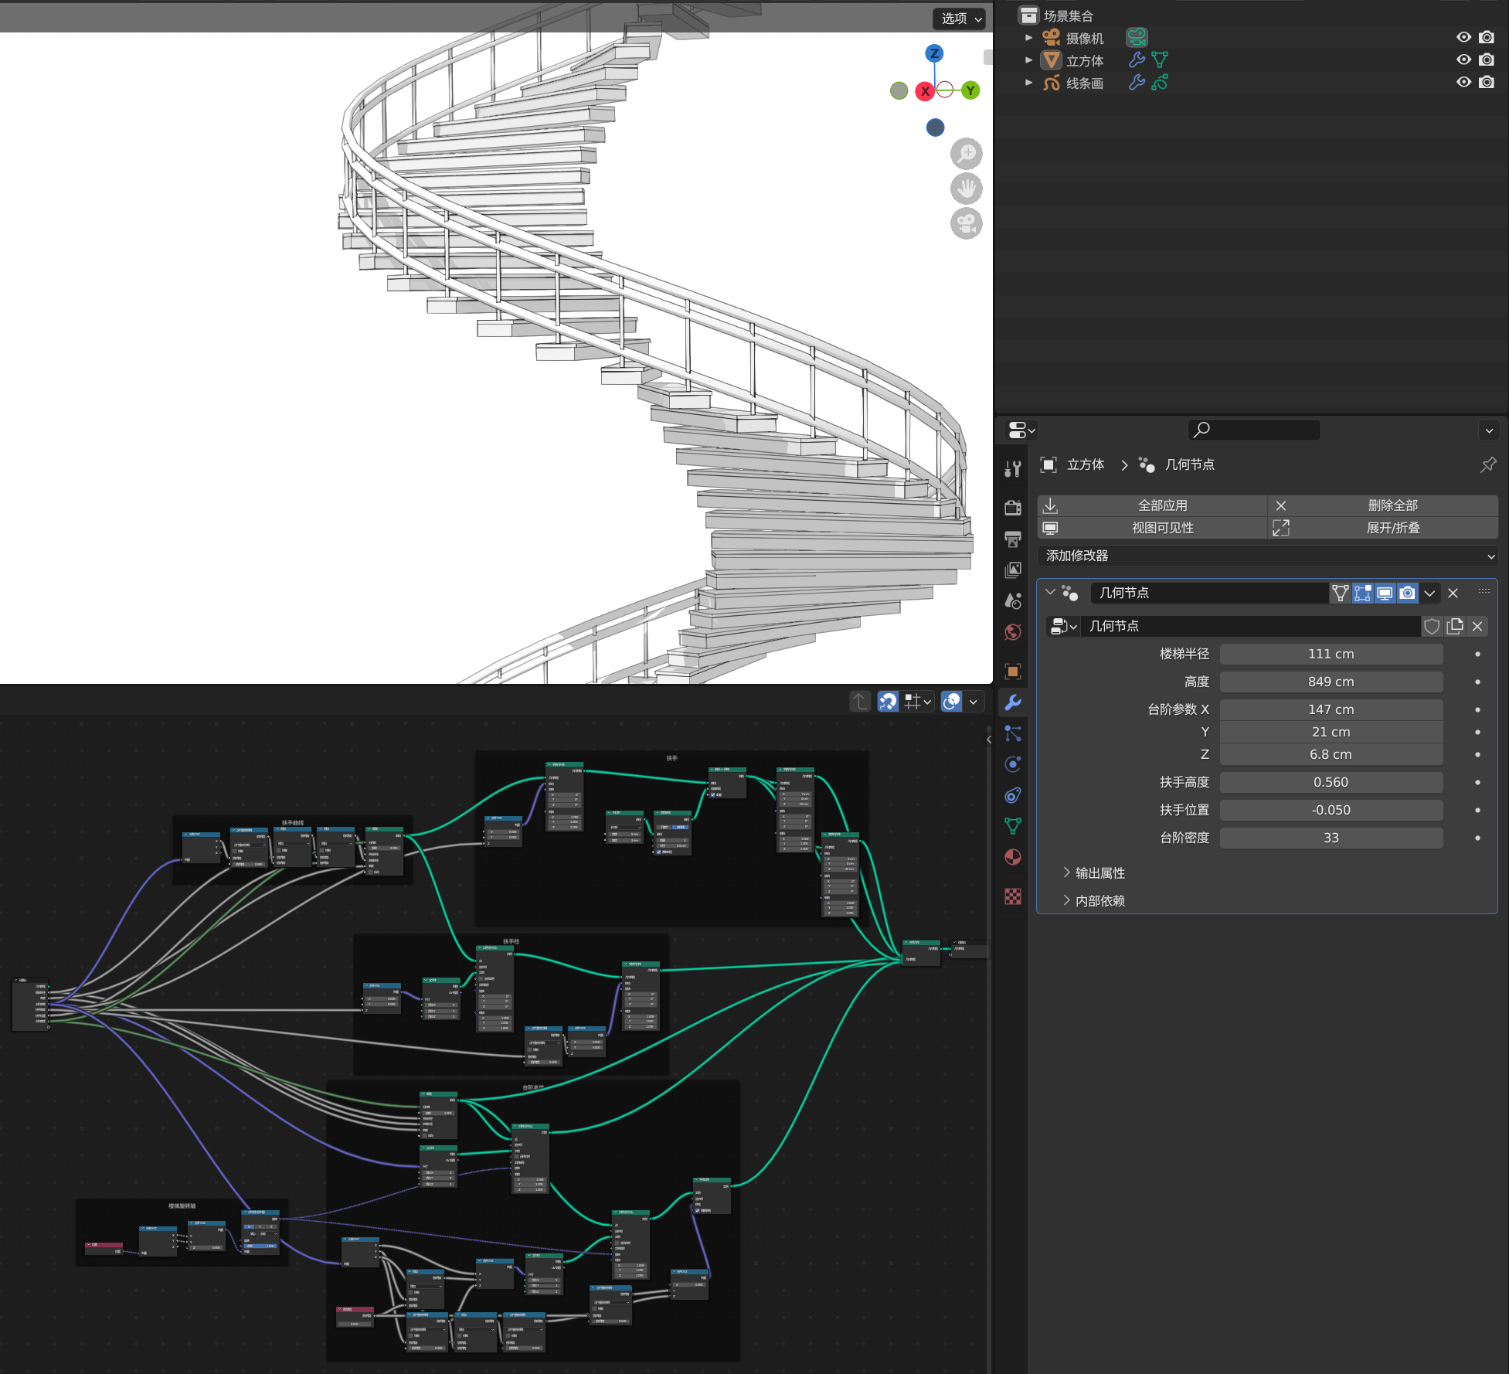Toggle modifier edit mode display
The image size is (1509, 1374).
(x=1362, y=593)
